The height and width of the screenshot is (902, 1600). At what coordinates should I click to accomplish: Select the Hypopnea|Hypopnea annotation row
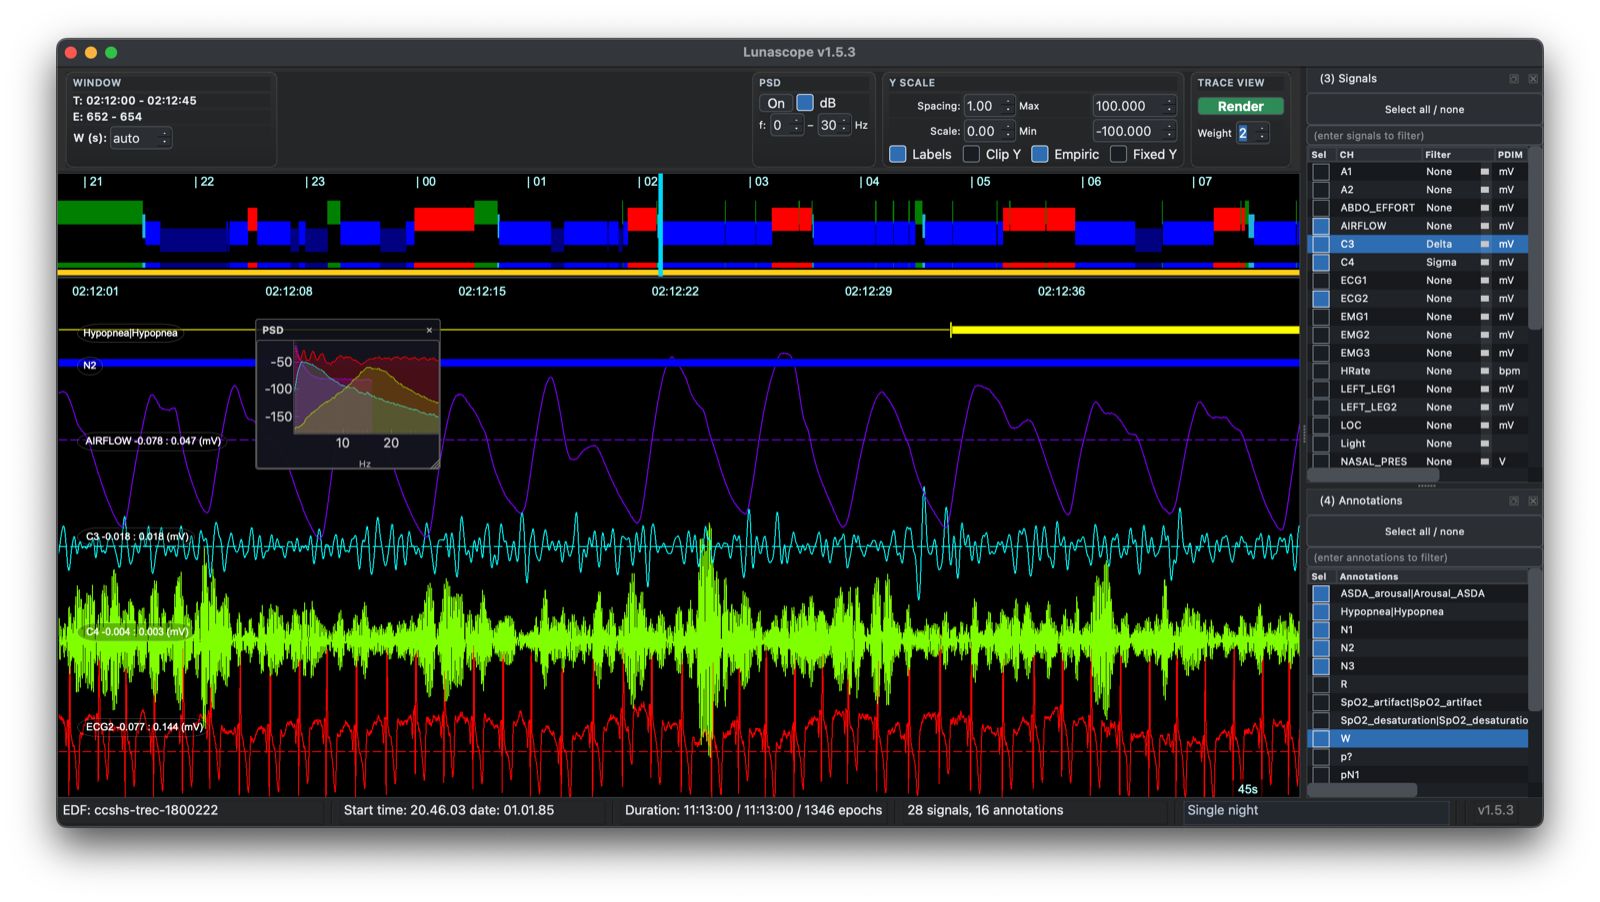(1418, 612)
